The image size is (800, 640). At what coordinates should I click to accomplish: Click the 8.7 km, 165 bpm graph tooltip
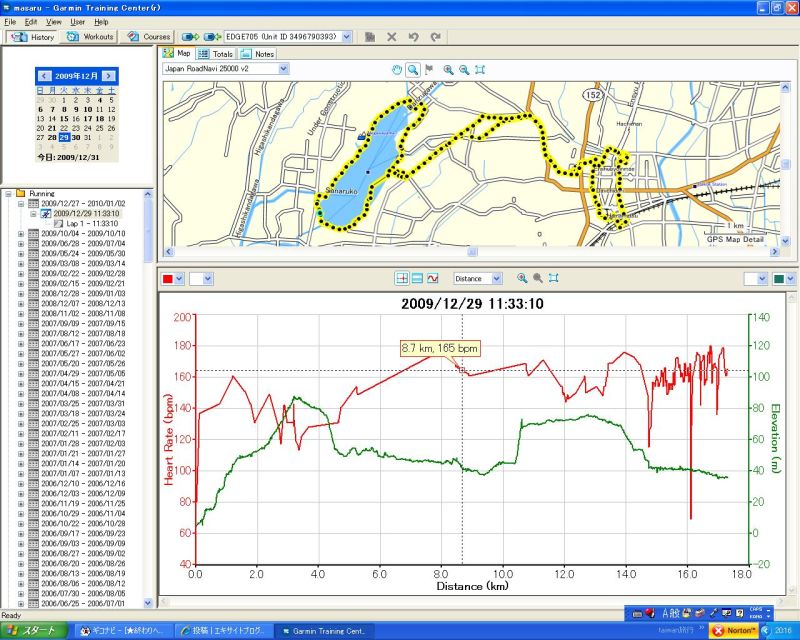coord(440,349)
